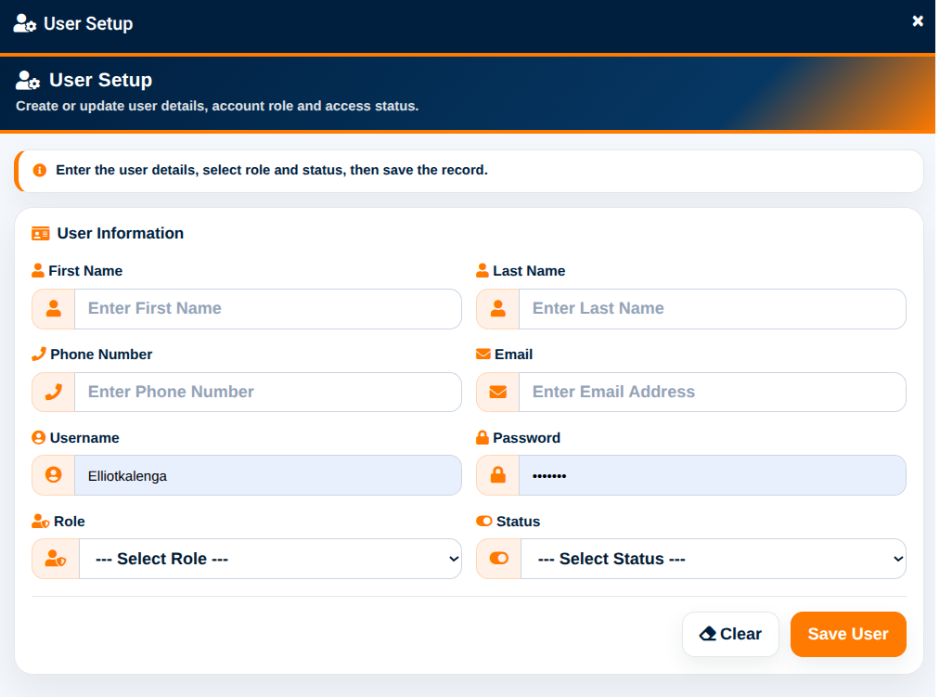The height and width of the screenshot is (697, 936).
Task: Click the ID card icon beside User Information
Action: pyautogui.click(x=41, y=233)
